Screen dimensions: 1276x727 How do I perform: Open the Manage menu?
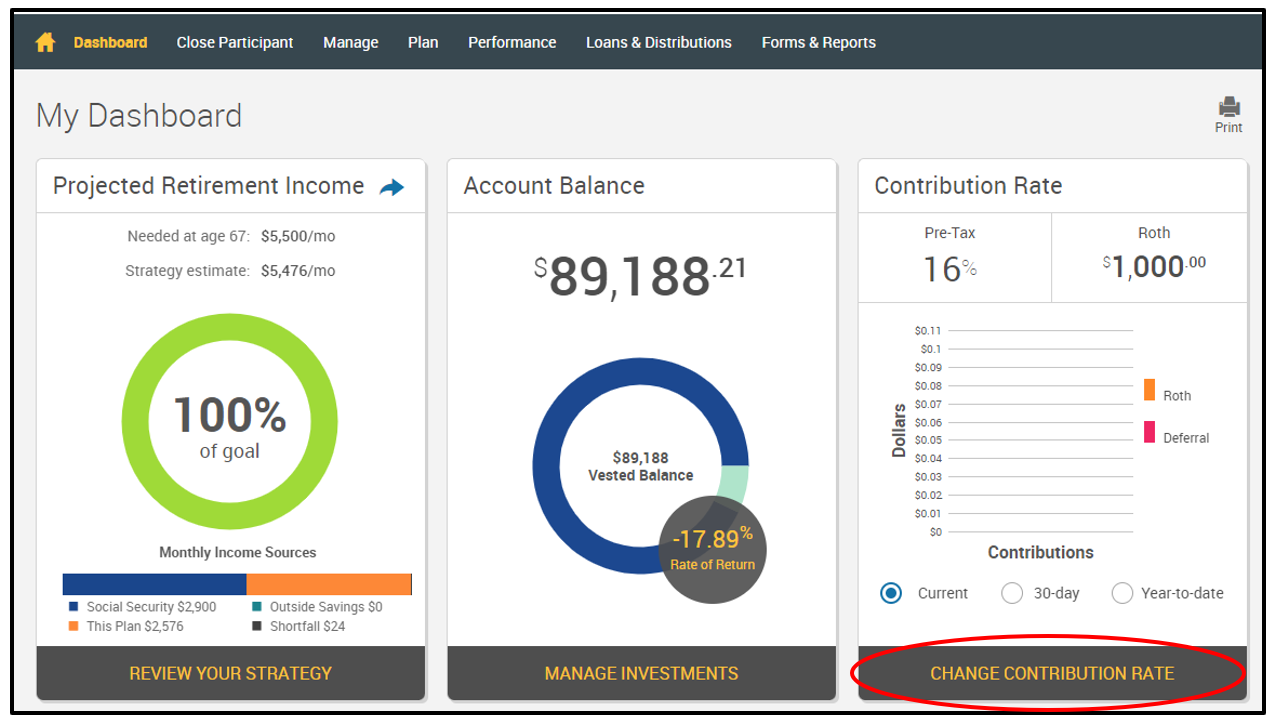[350, 42]
